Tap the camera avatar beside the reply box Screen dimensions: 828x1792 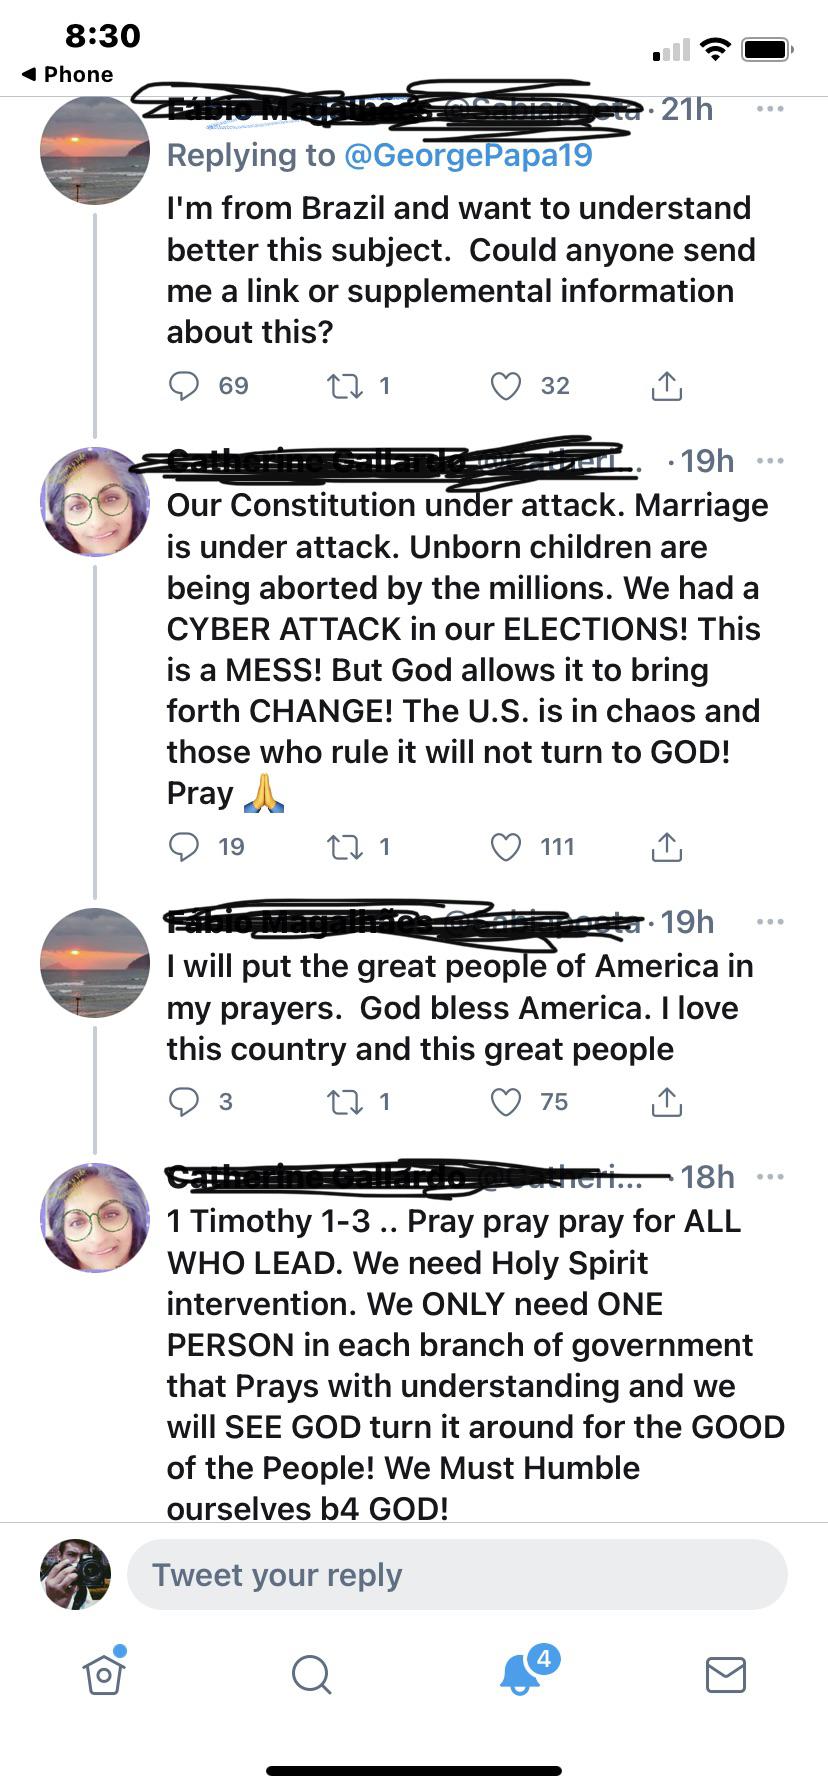pos(75,1574)
